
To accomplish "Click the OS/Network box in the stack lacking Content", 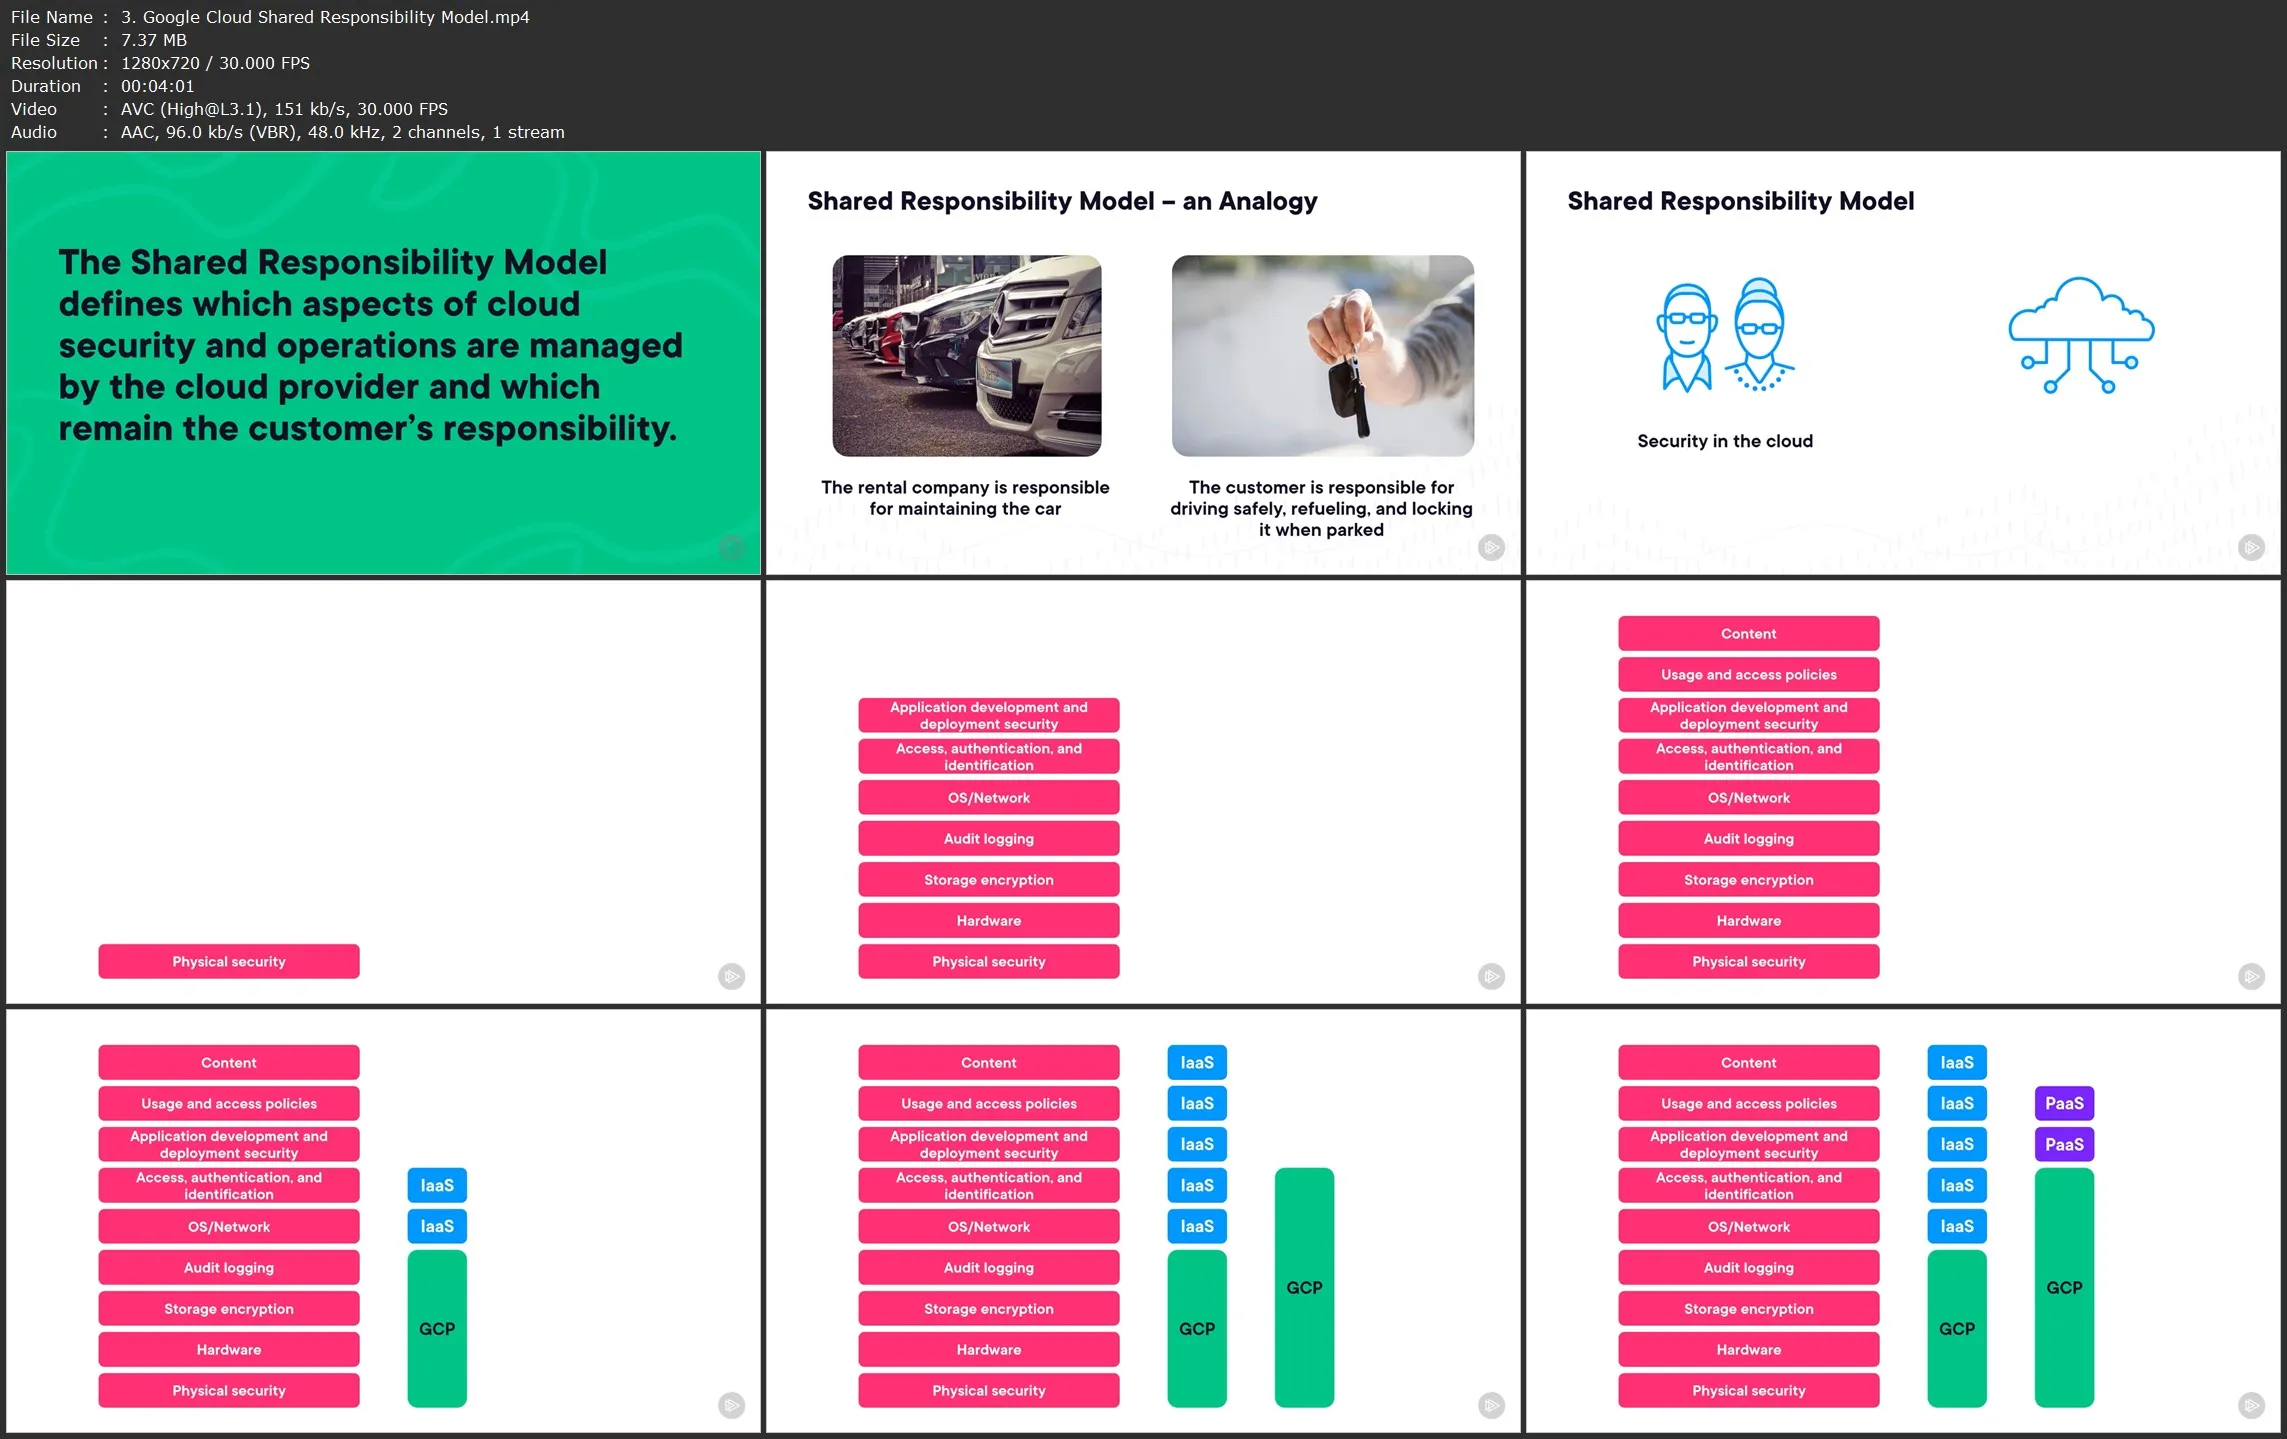I will [x=988, y=797].
